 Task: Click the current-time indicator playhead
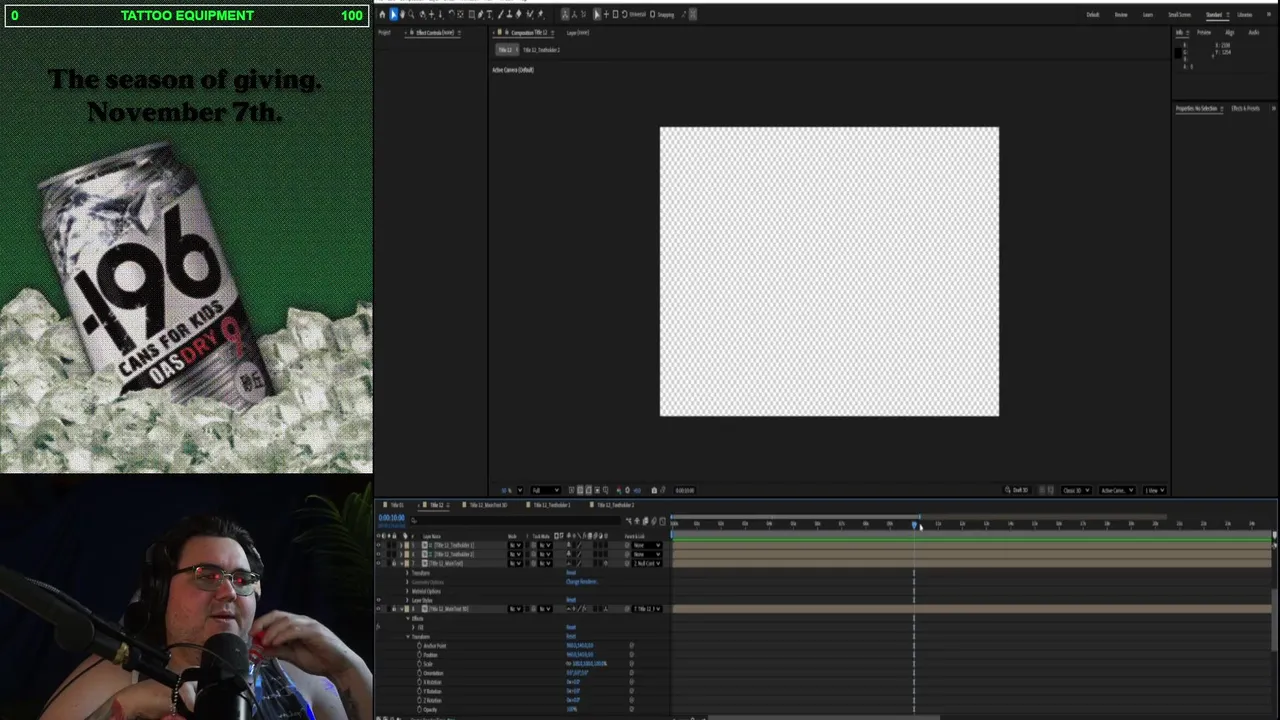click(914, 524)
